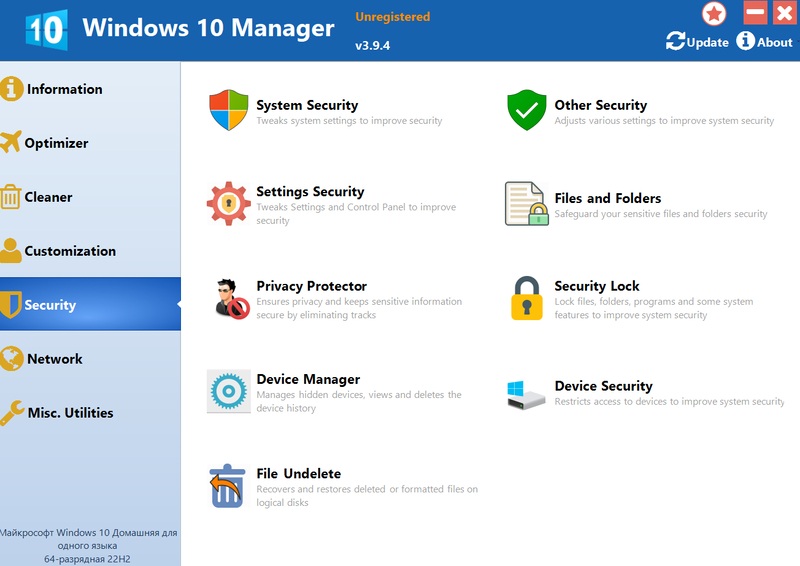Click the Windows 10 Manager logo icon

[x=46, y=30]
